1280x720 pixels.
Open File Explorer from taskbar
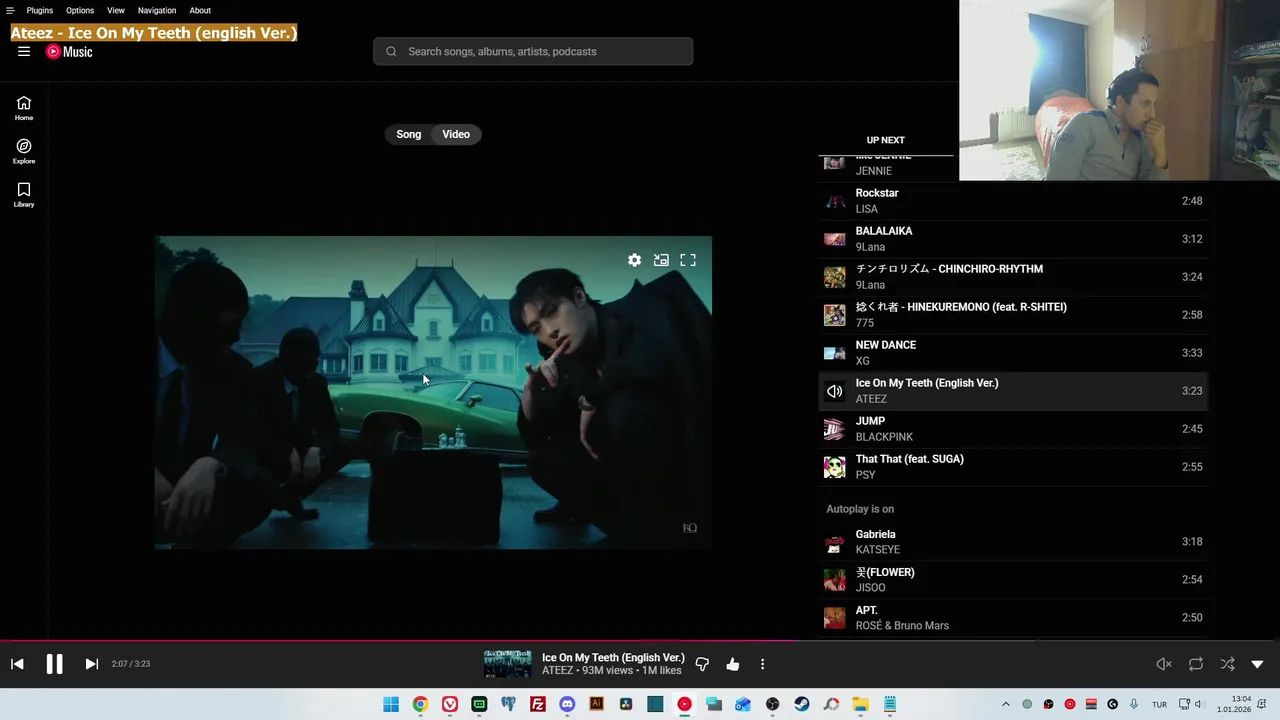point(860,704)
